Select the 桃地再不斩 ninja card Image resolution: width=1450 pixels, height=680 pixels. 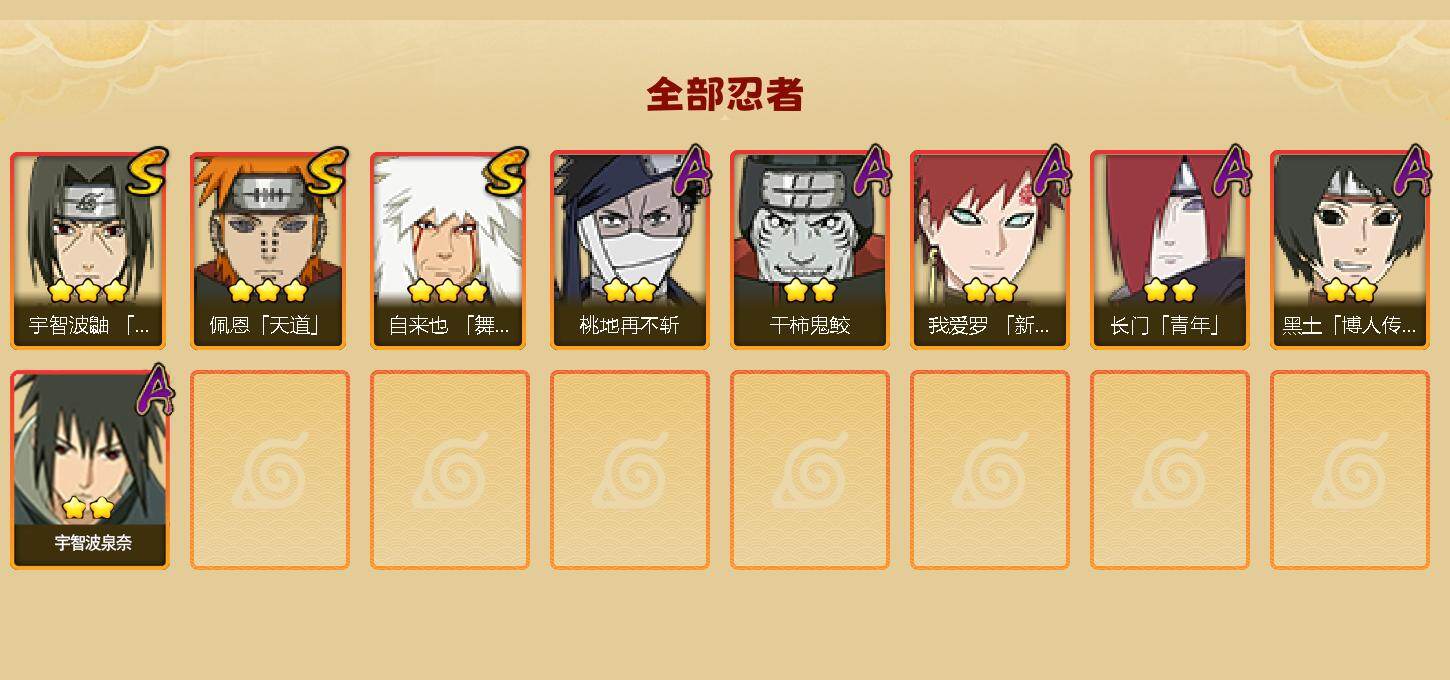[629, 250]
